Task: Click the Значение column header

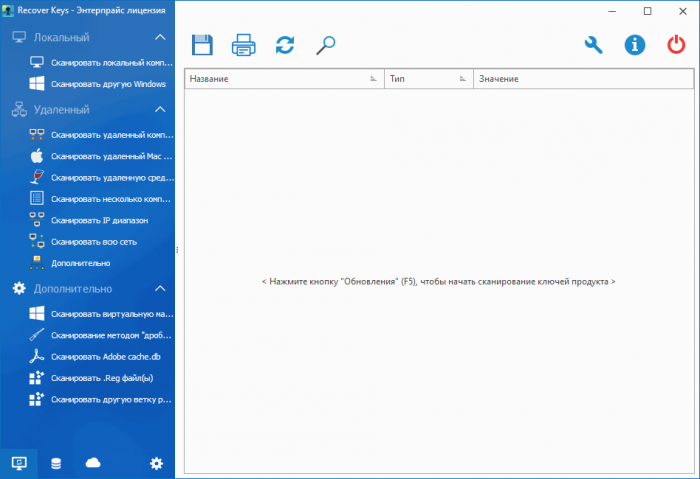Action: (x=580, y=79)
